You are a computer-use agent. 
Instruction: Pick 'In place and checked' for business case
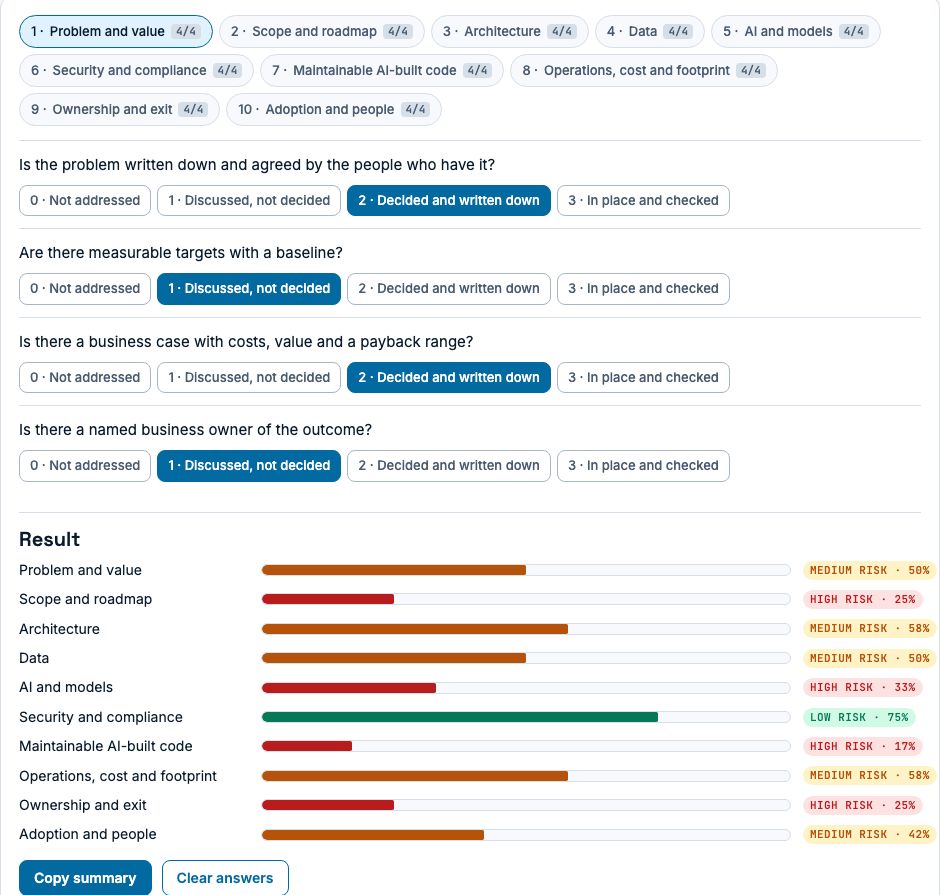(643, 378)
